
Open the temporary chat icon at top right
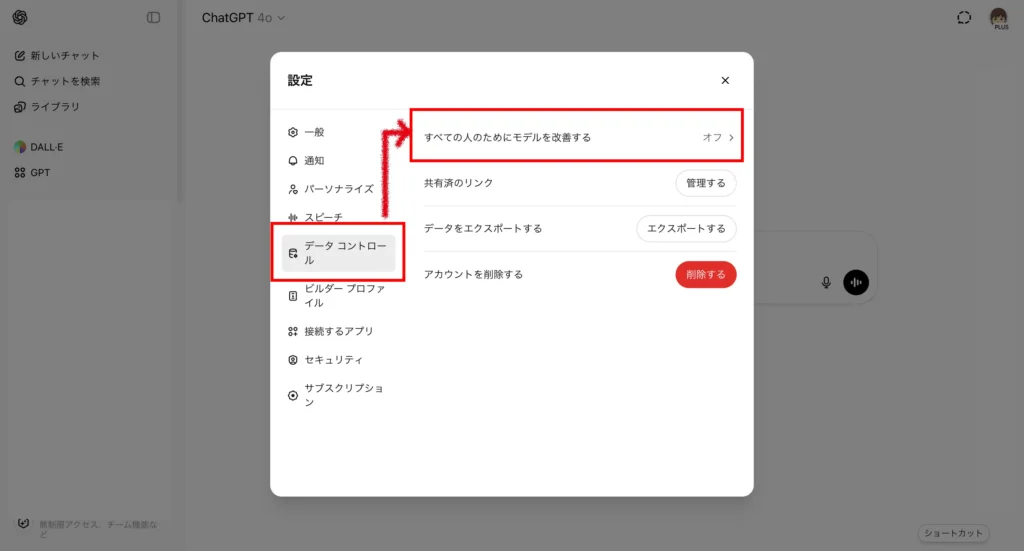click(964, 18)
